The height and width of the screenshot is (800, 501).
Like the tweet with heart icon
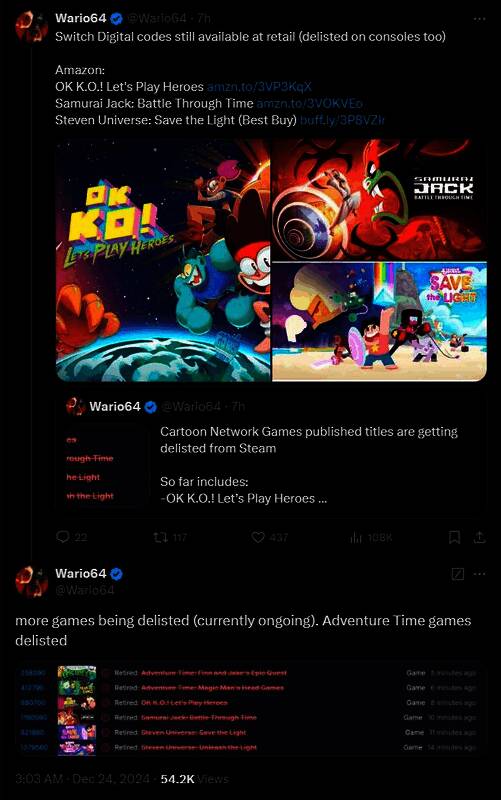[x=258, y=537]
